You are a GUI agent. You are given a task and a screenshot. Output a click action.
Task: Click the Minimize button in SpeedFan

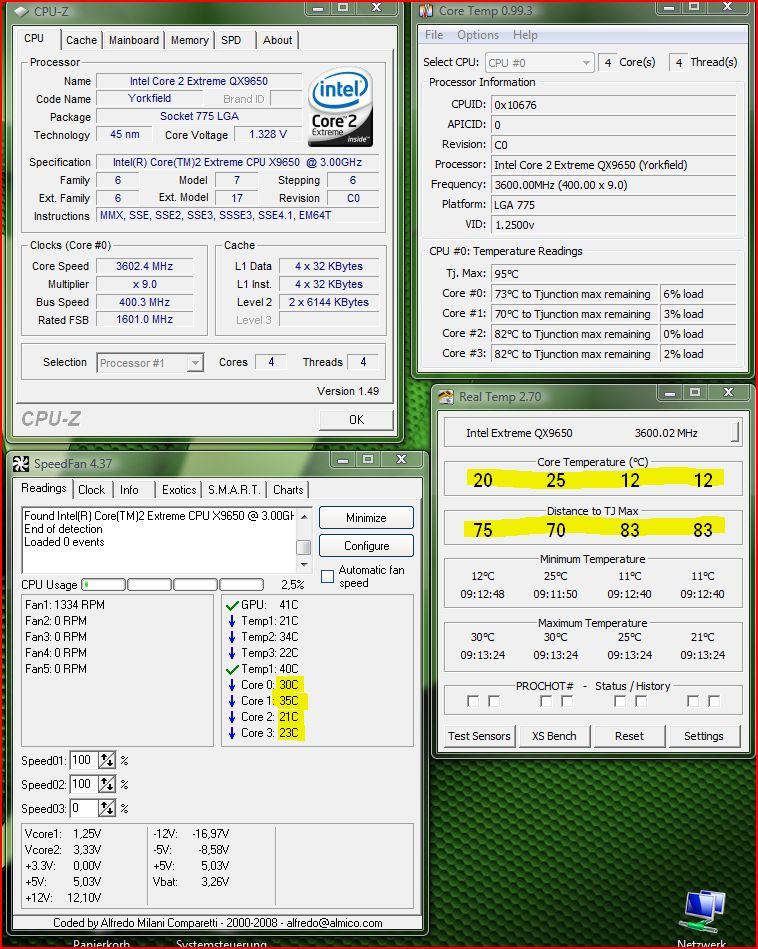coord(366,517)
